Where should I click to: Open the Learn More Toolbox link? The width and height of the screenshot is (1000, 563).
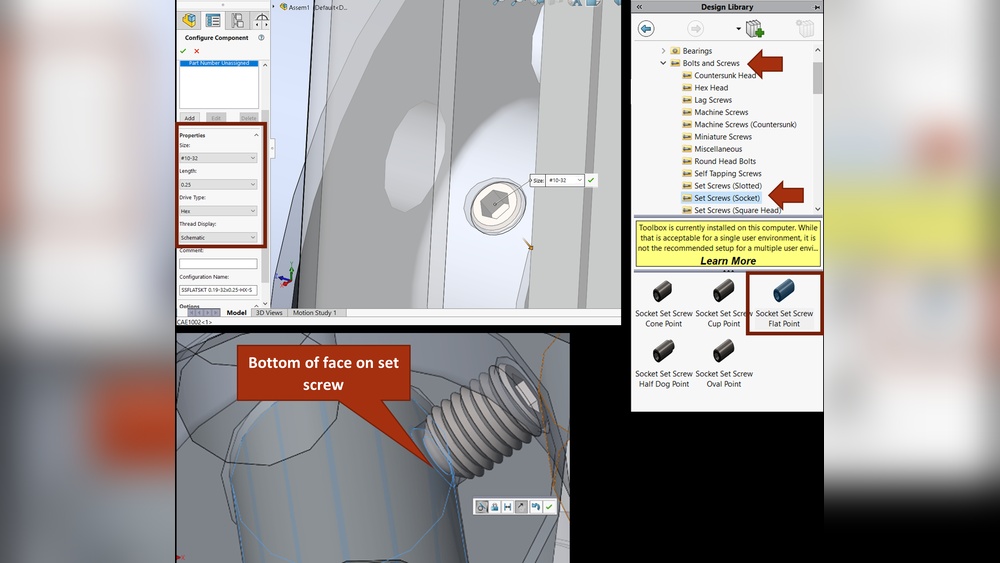[x=728, y=261]
